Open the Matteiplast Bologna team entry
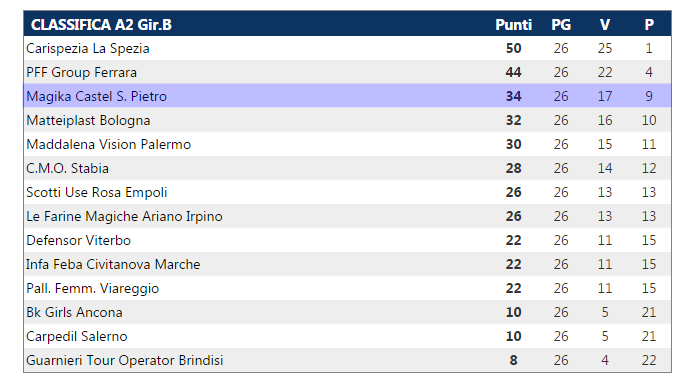 (x=88, y=120)
